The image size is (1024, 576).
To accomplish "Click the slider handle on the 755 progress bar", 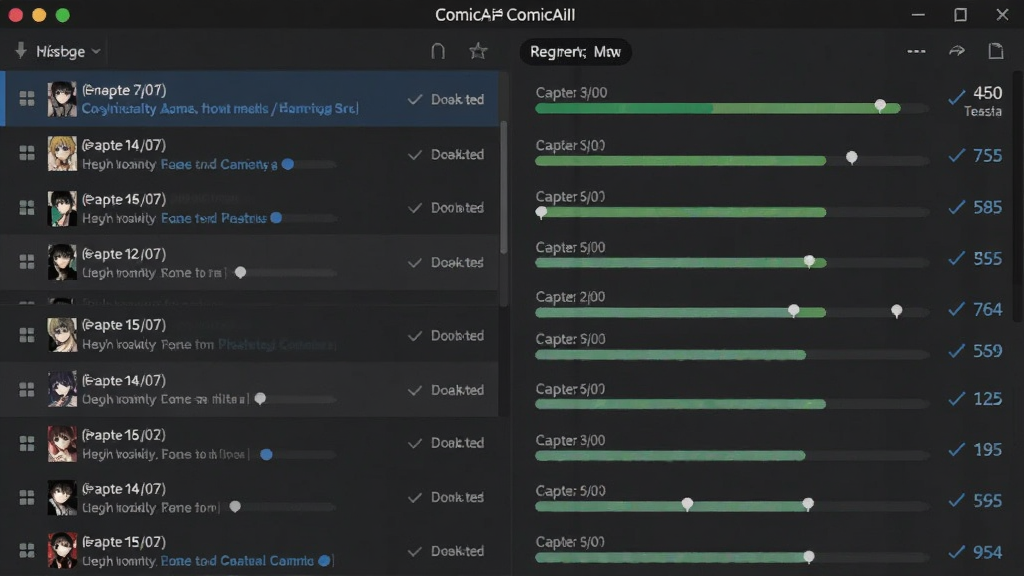I will click(x=852, y=157).
